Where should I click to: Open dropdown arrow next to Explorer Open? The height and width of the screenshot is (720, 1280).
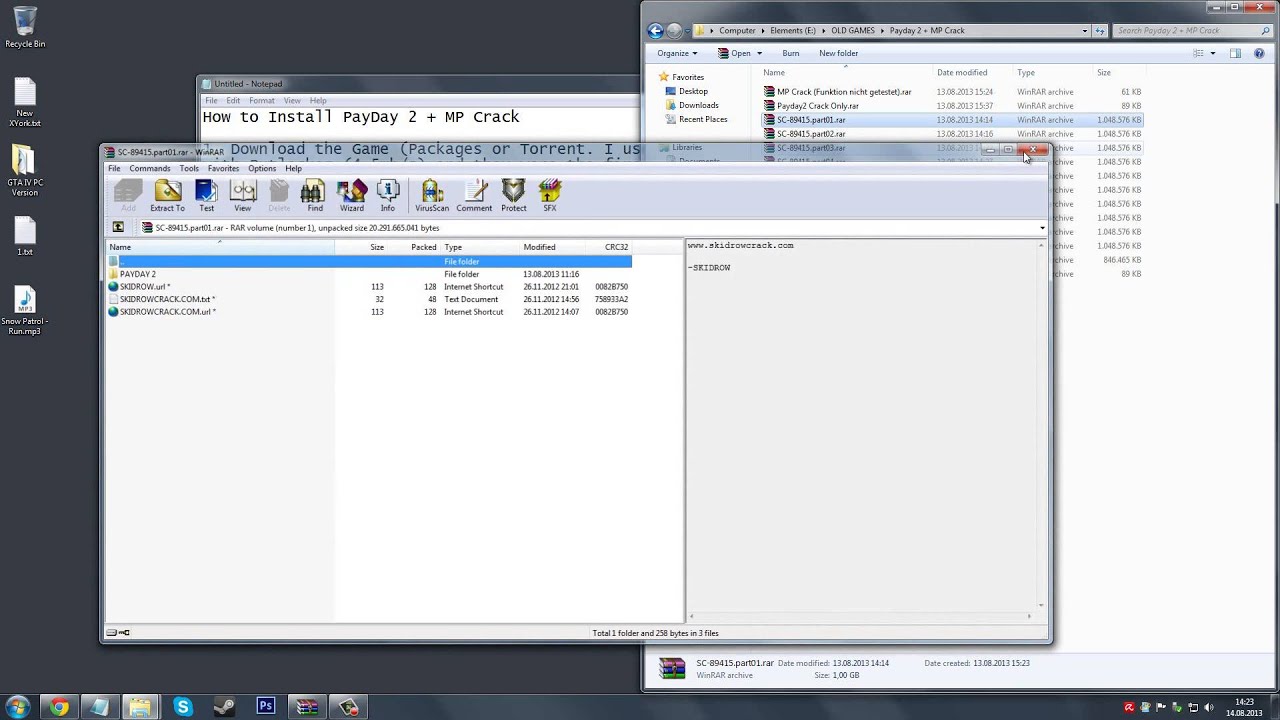point(759,53)
